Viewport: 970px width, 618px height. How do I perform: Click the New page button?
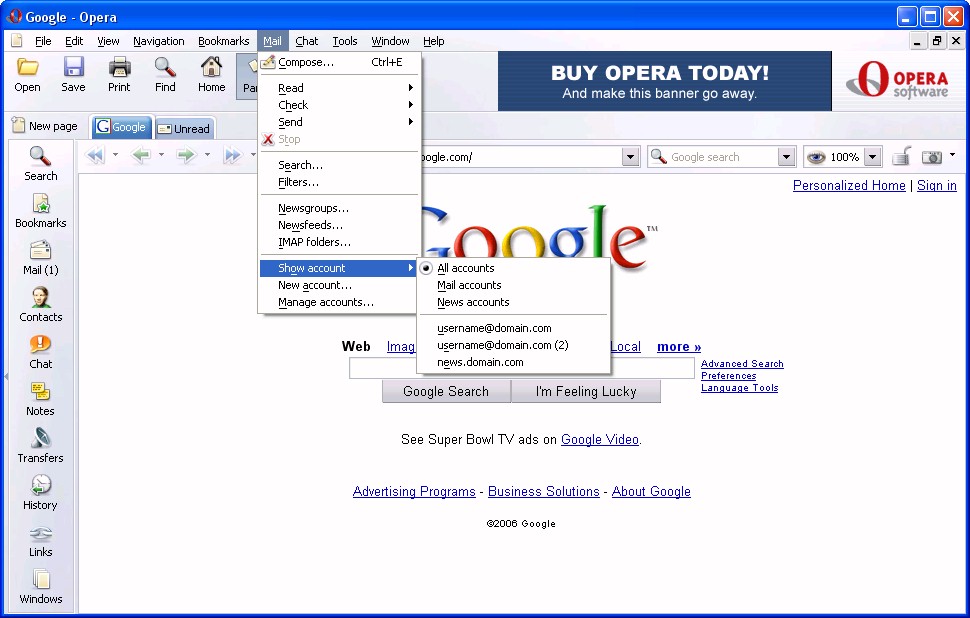45,126
